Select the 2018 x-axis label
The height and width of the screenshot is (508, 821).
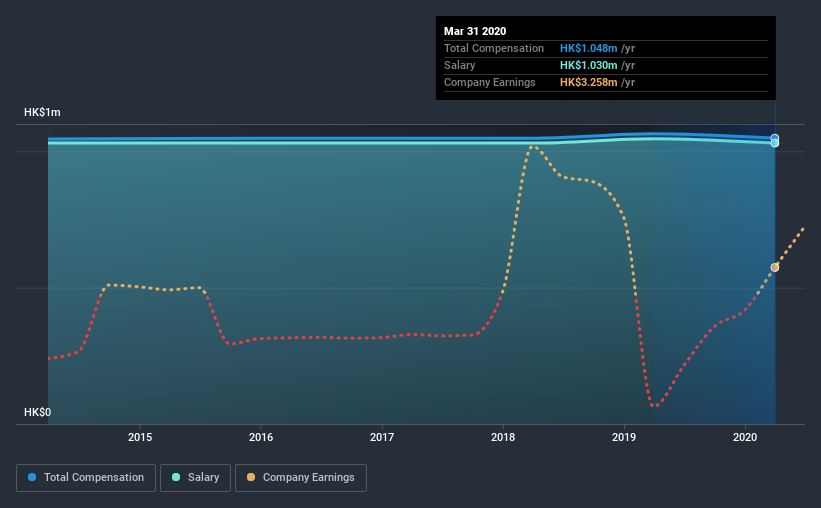(x=503, y=437)
